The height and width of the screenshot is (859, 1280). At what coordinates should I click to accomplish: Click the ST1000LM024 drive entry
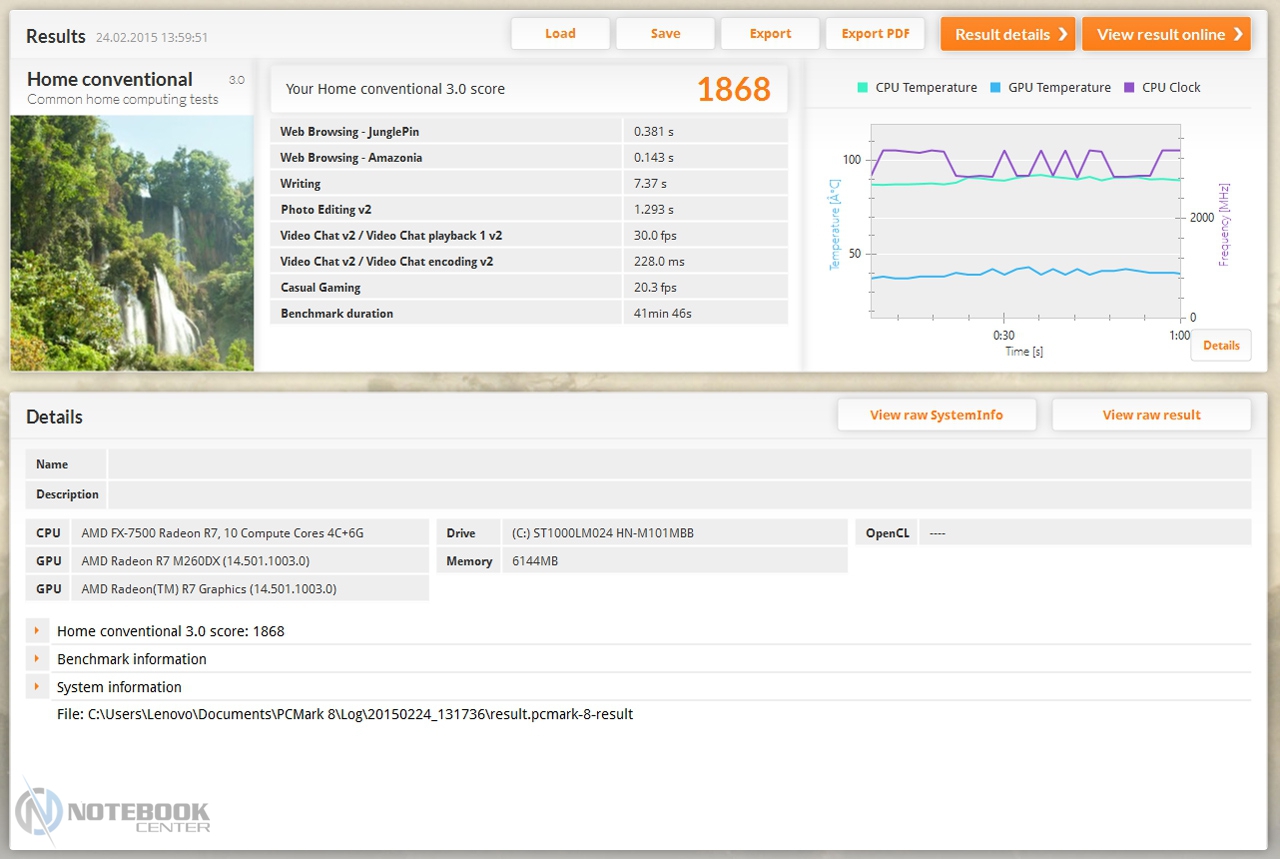click(x=674, y=533)
